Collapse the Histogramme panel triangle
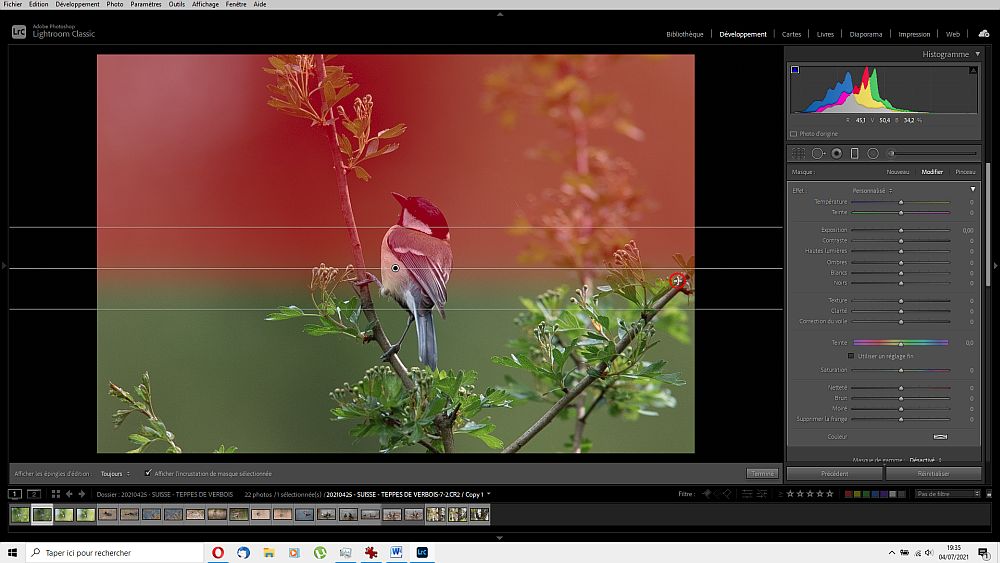The width and height of the screenshot is (1000, 563). point(978,54)
